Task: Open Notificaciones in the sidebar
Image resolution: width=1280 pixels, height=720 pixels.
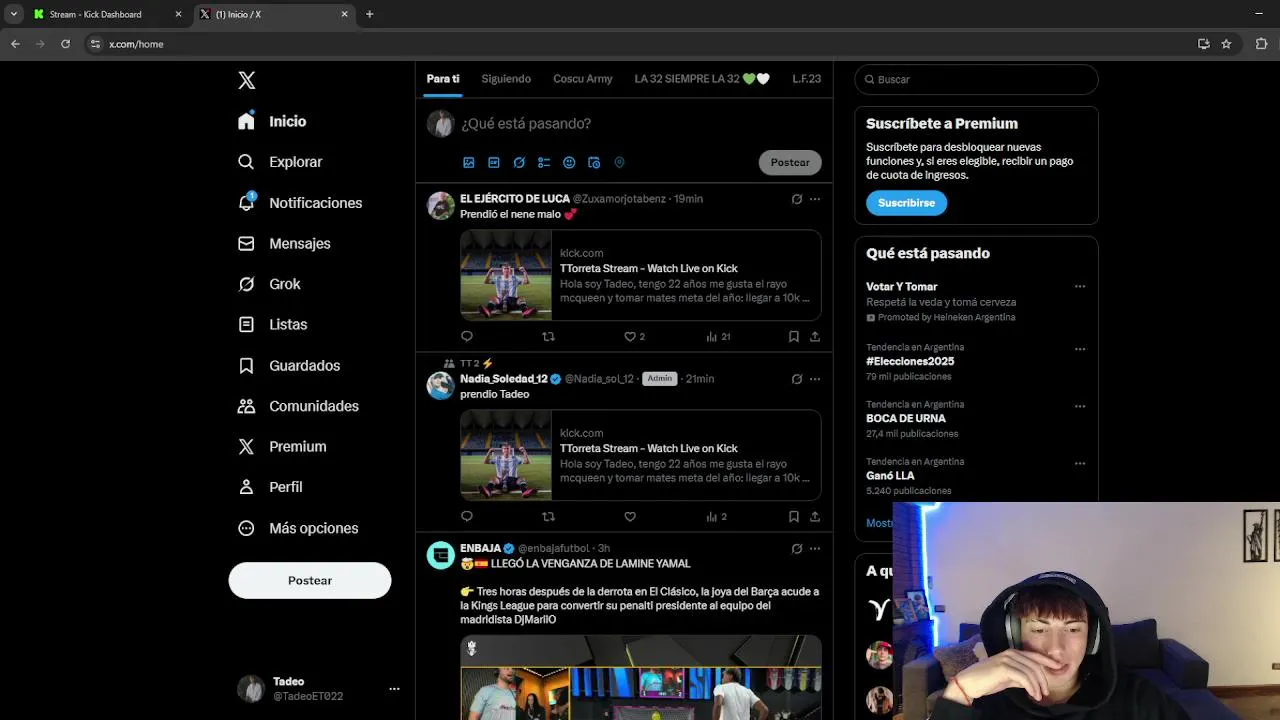Action: [300, 203]
